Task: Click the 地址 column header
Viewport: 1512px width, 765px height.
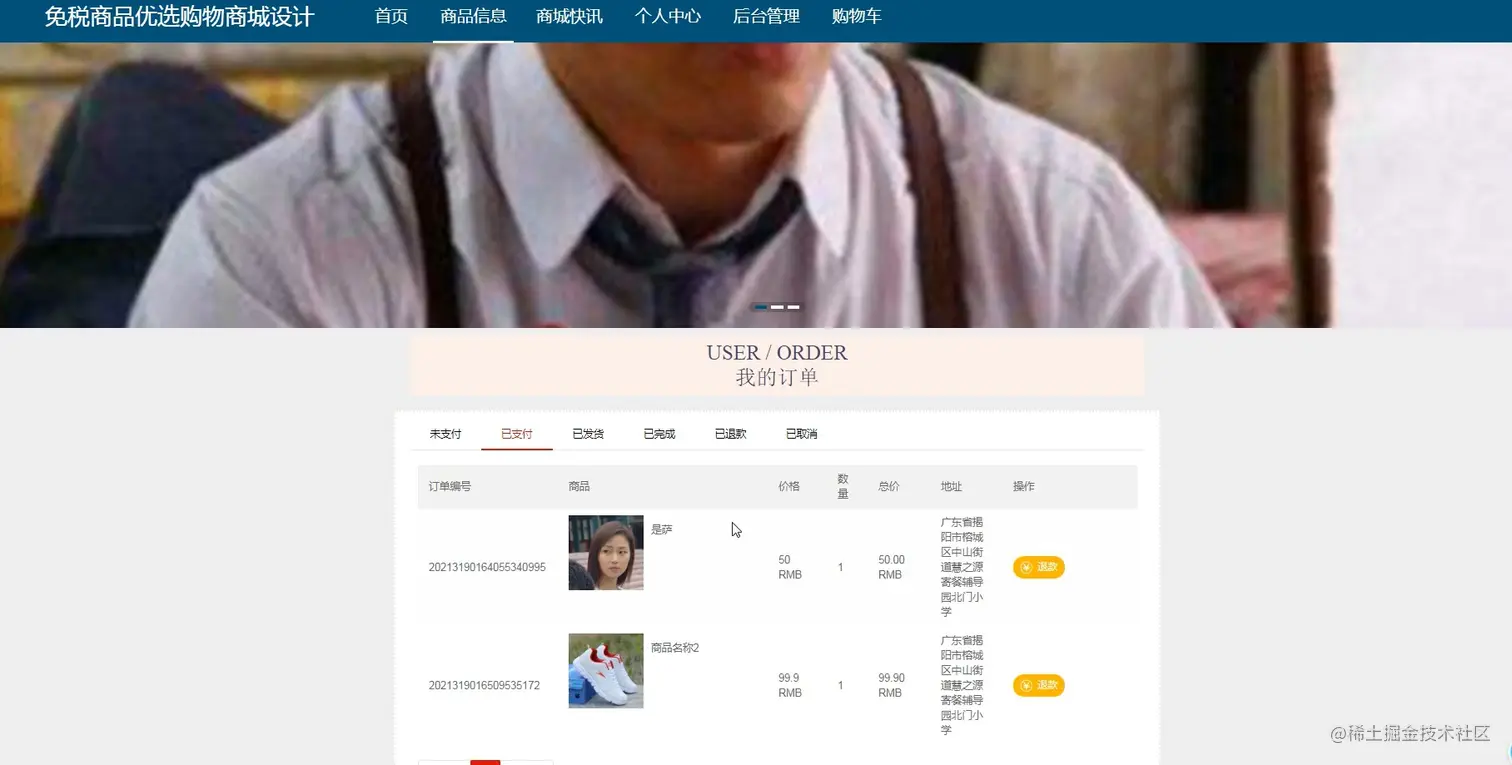Action: (x=951, y=487)
